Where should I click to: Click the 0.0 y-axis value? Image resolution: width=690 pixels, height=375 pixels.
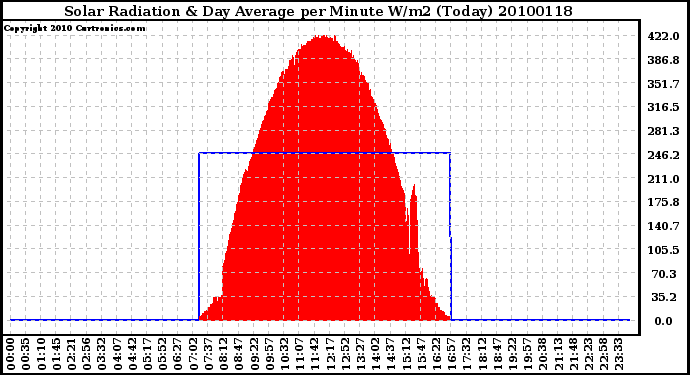pos(663,321)
